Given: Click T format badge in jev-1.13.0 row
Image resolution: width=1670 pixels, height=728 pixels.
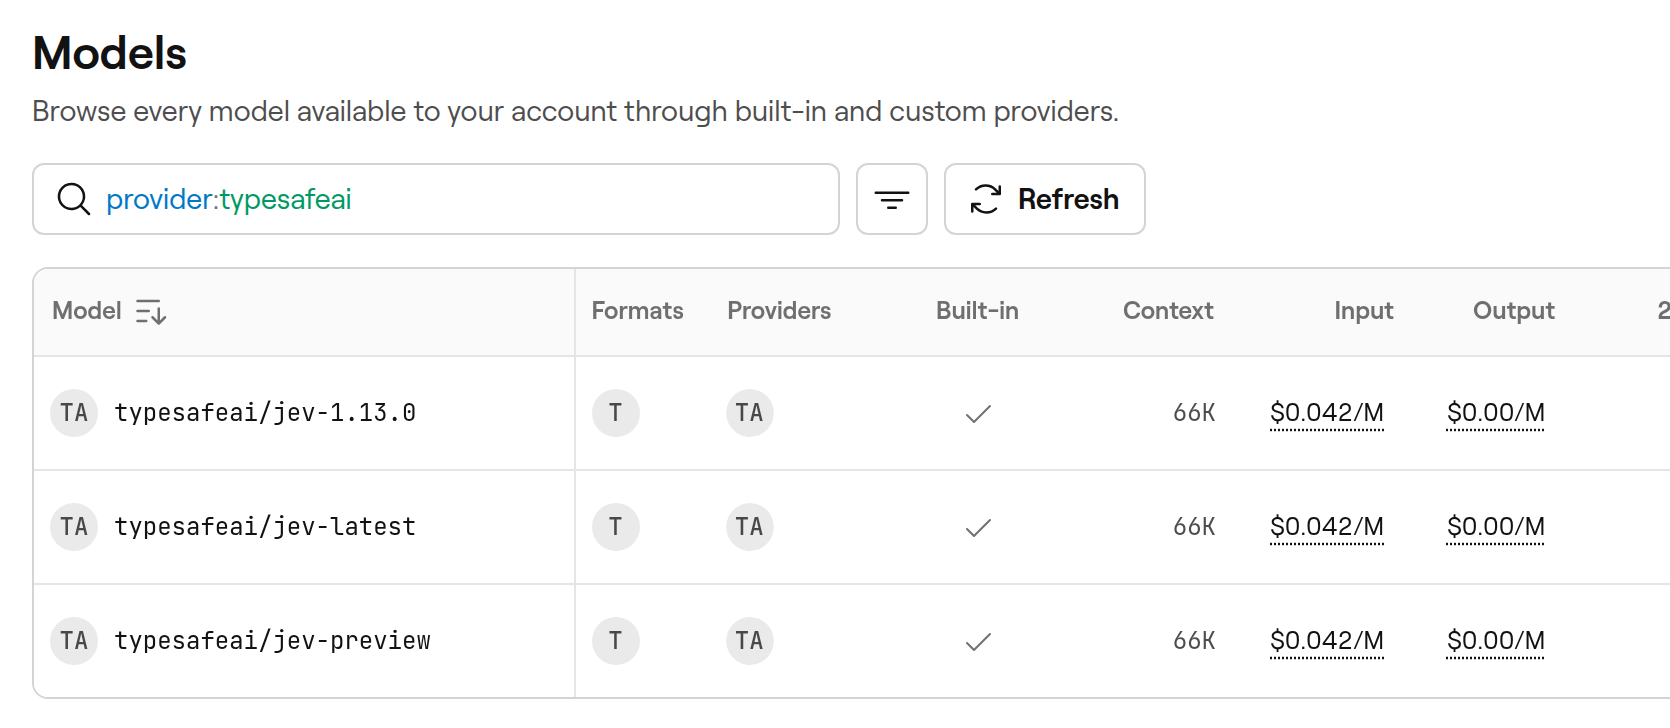Looking at the screenshot, I should click(616, 413).
